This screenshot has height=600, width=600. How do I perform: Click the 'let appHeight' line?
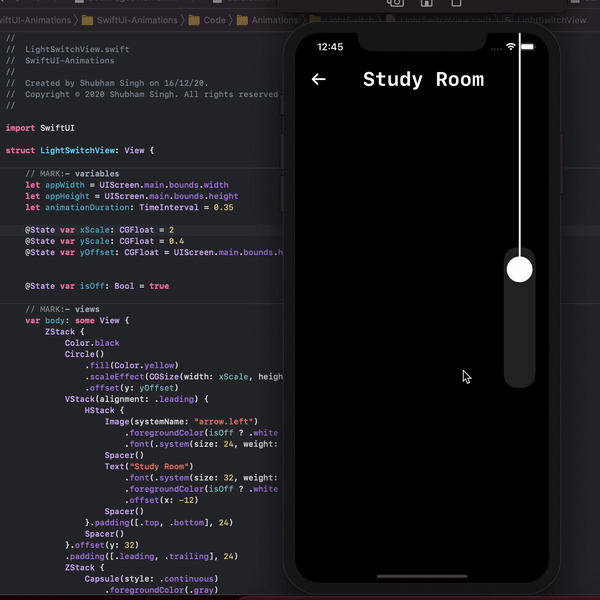click(132, 196)
